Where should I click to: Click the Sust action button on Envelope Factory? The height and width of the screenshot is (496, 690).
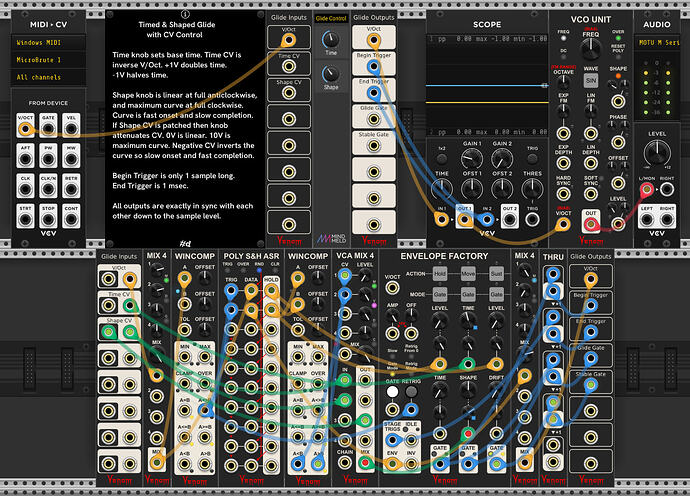pos(496,273)
